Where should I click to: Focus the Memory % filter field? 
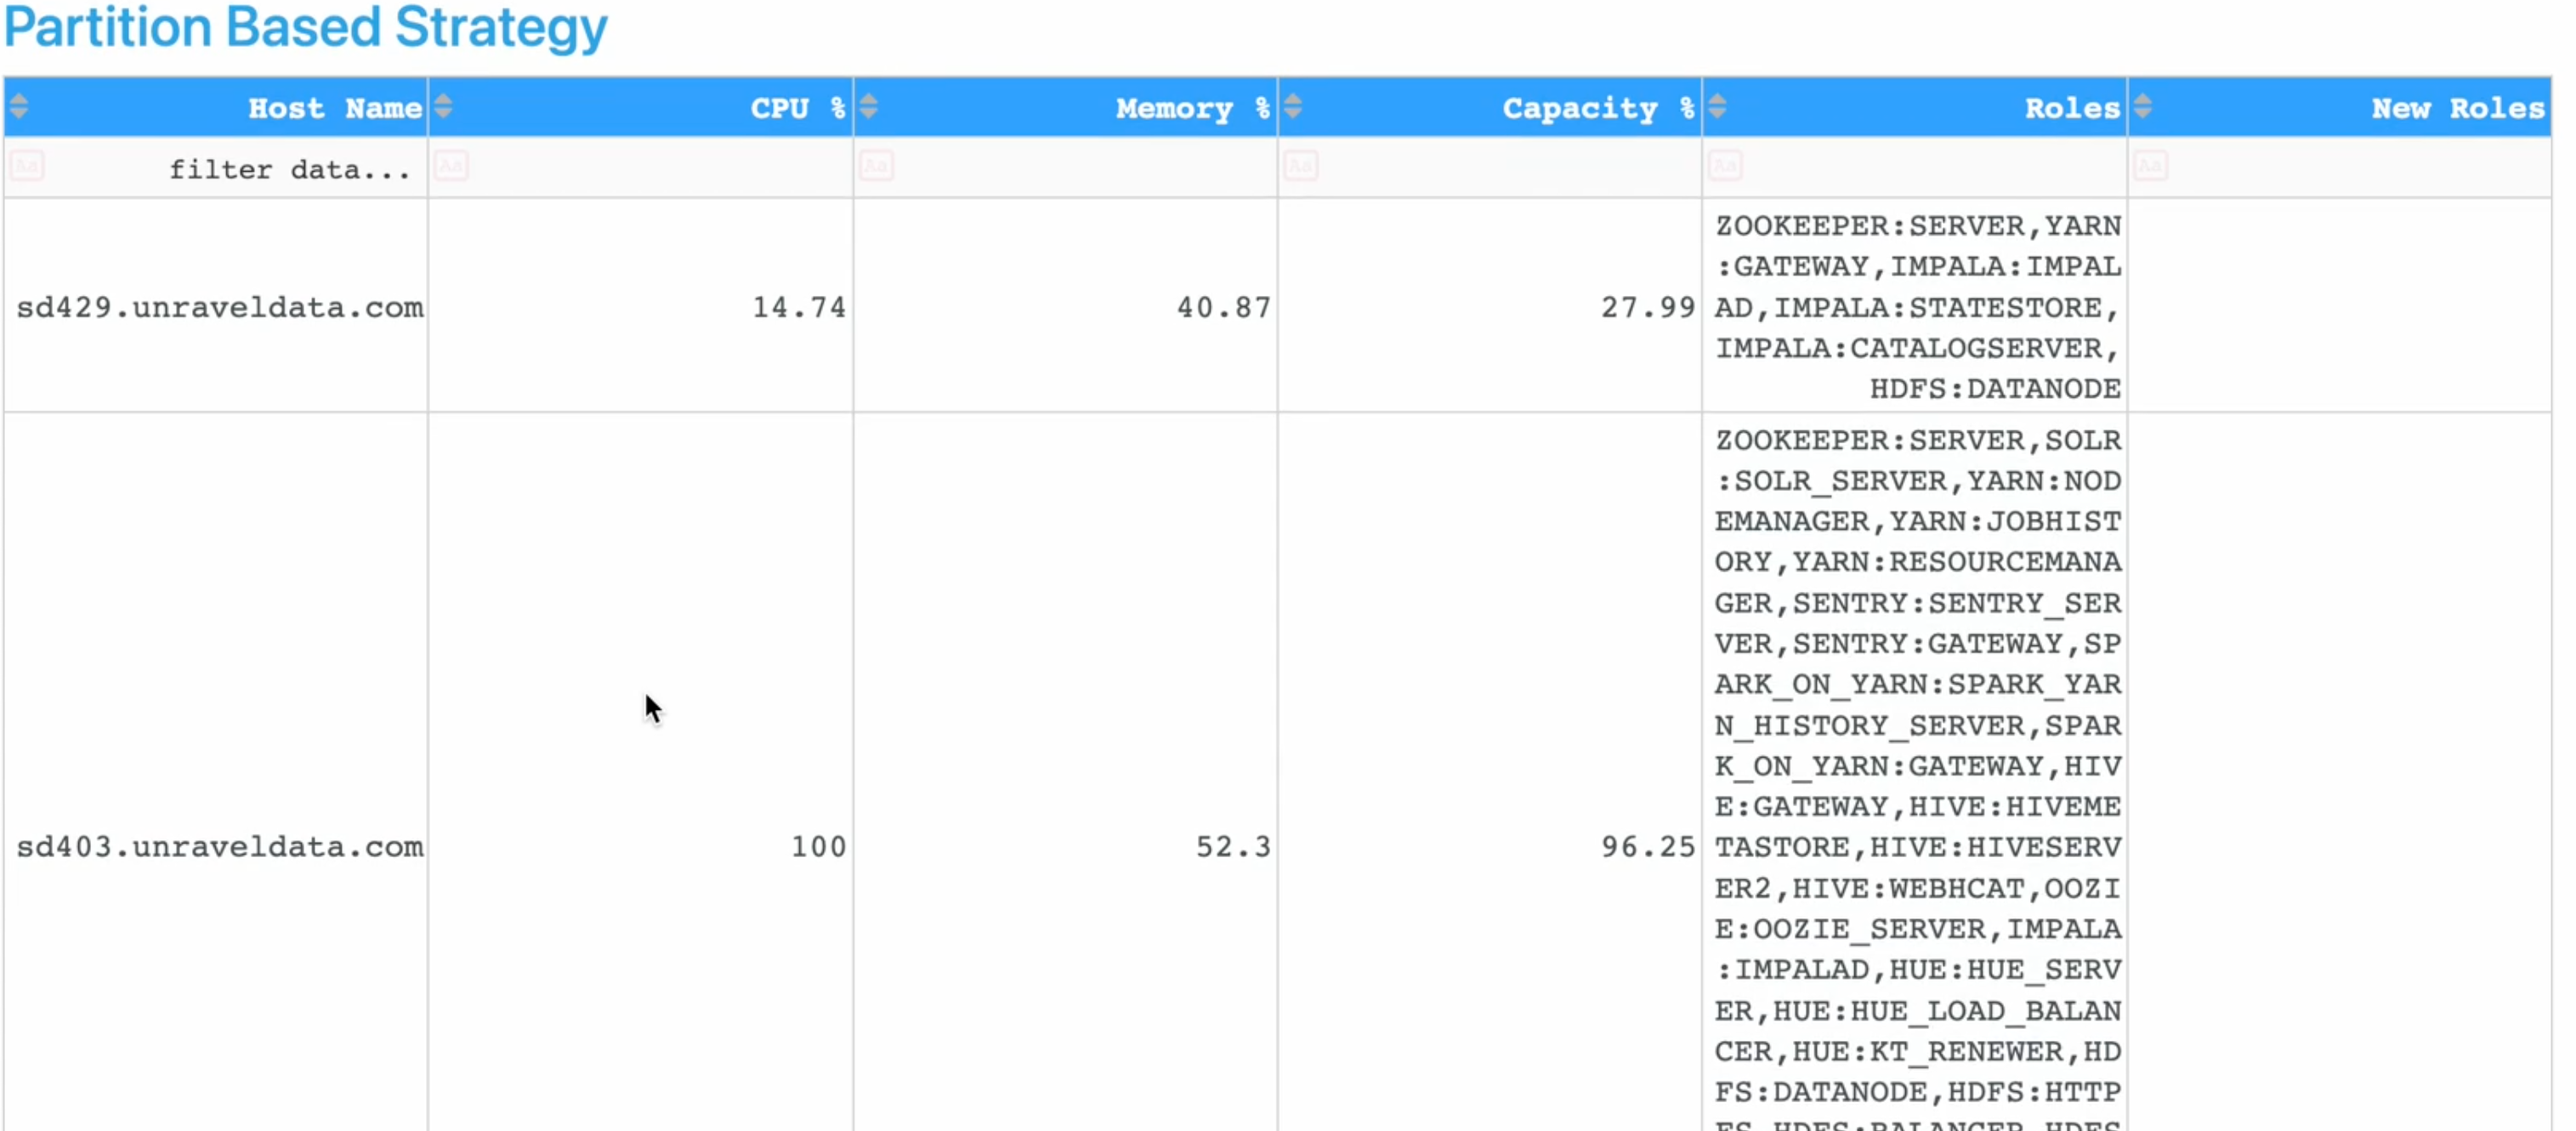pyautogui.click(x=1066, y=168)
